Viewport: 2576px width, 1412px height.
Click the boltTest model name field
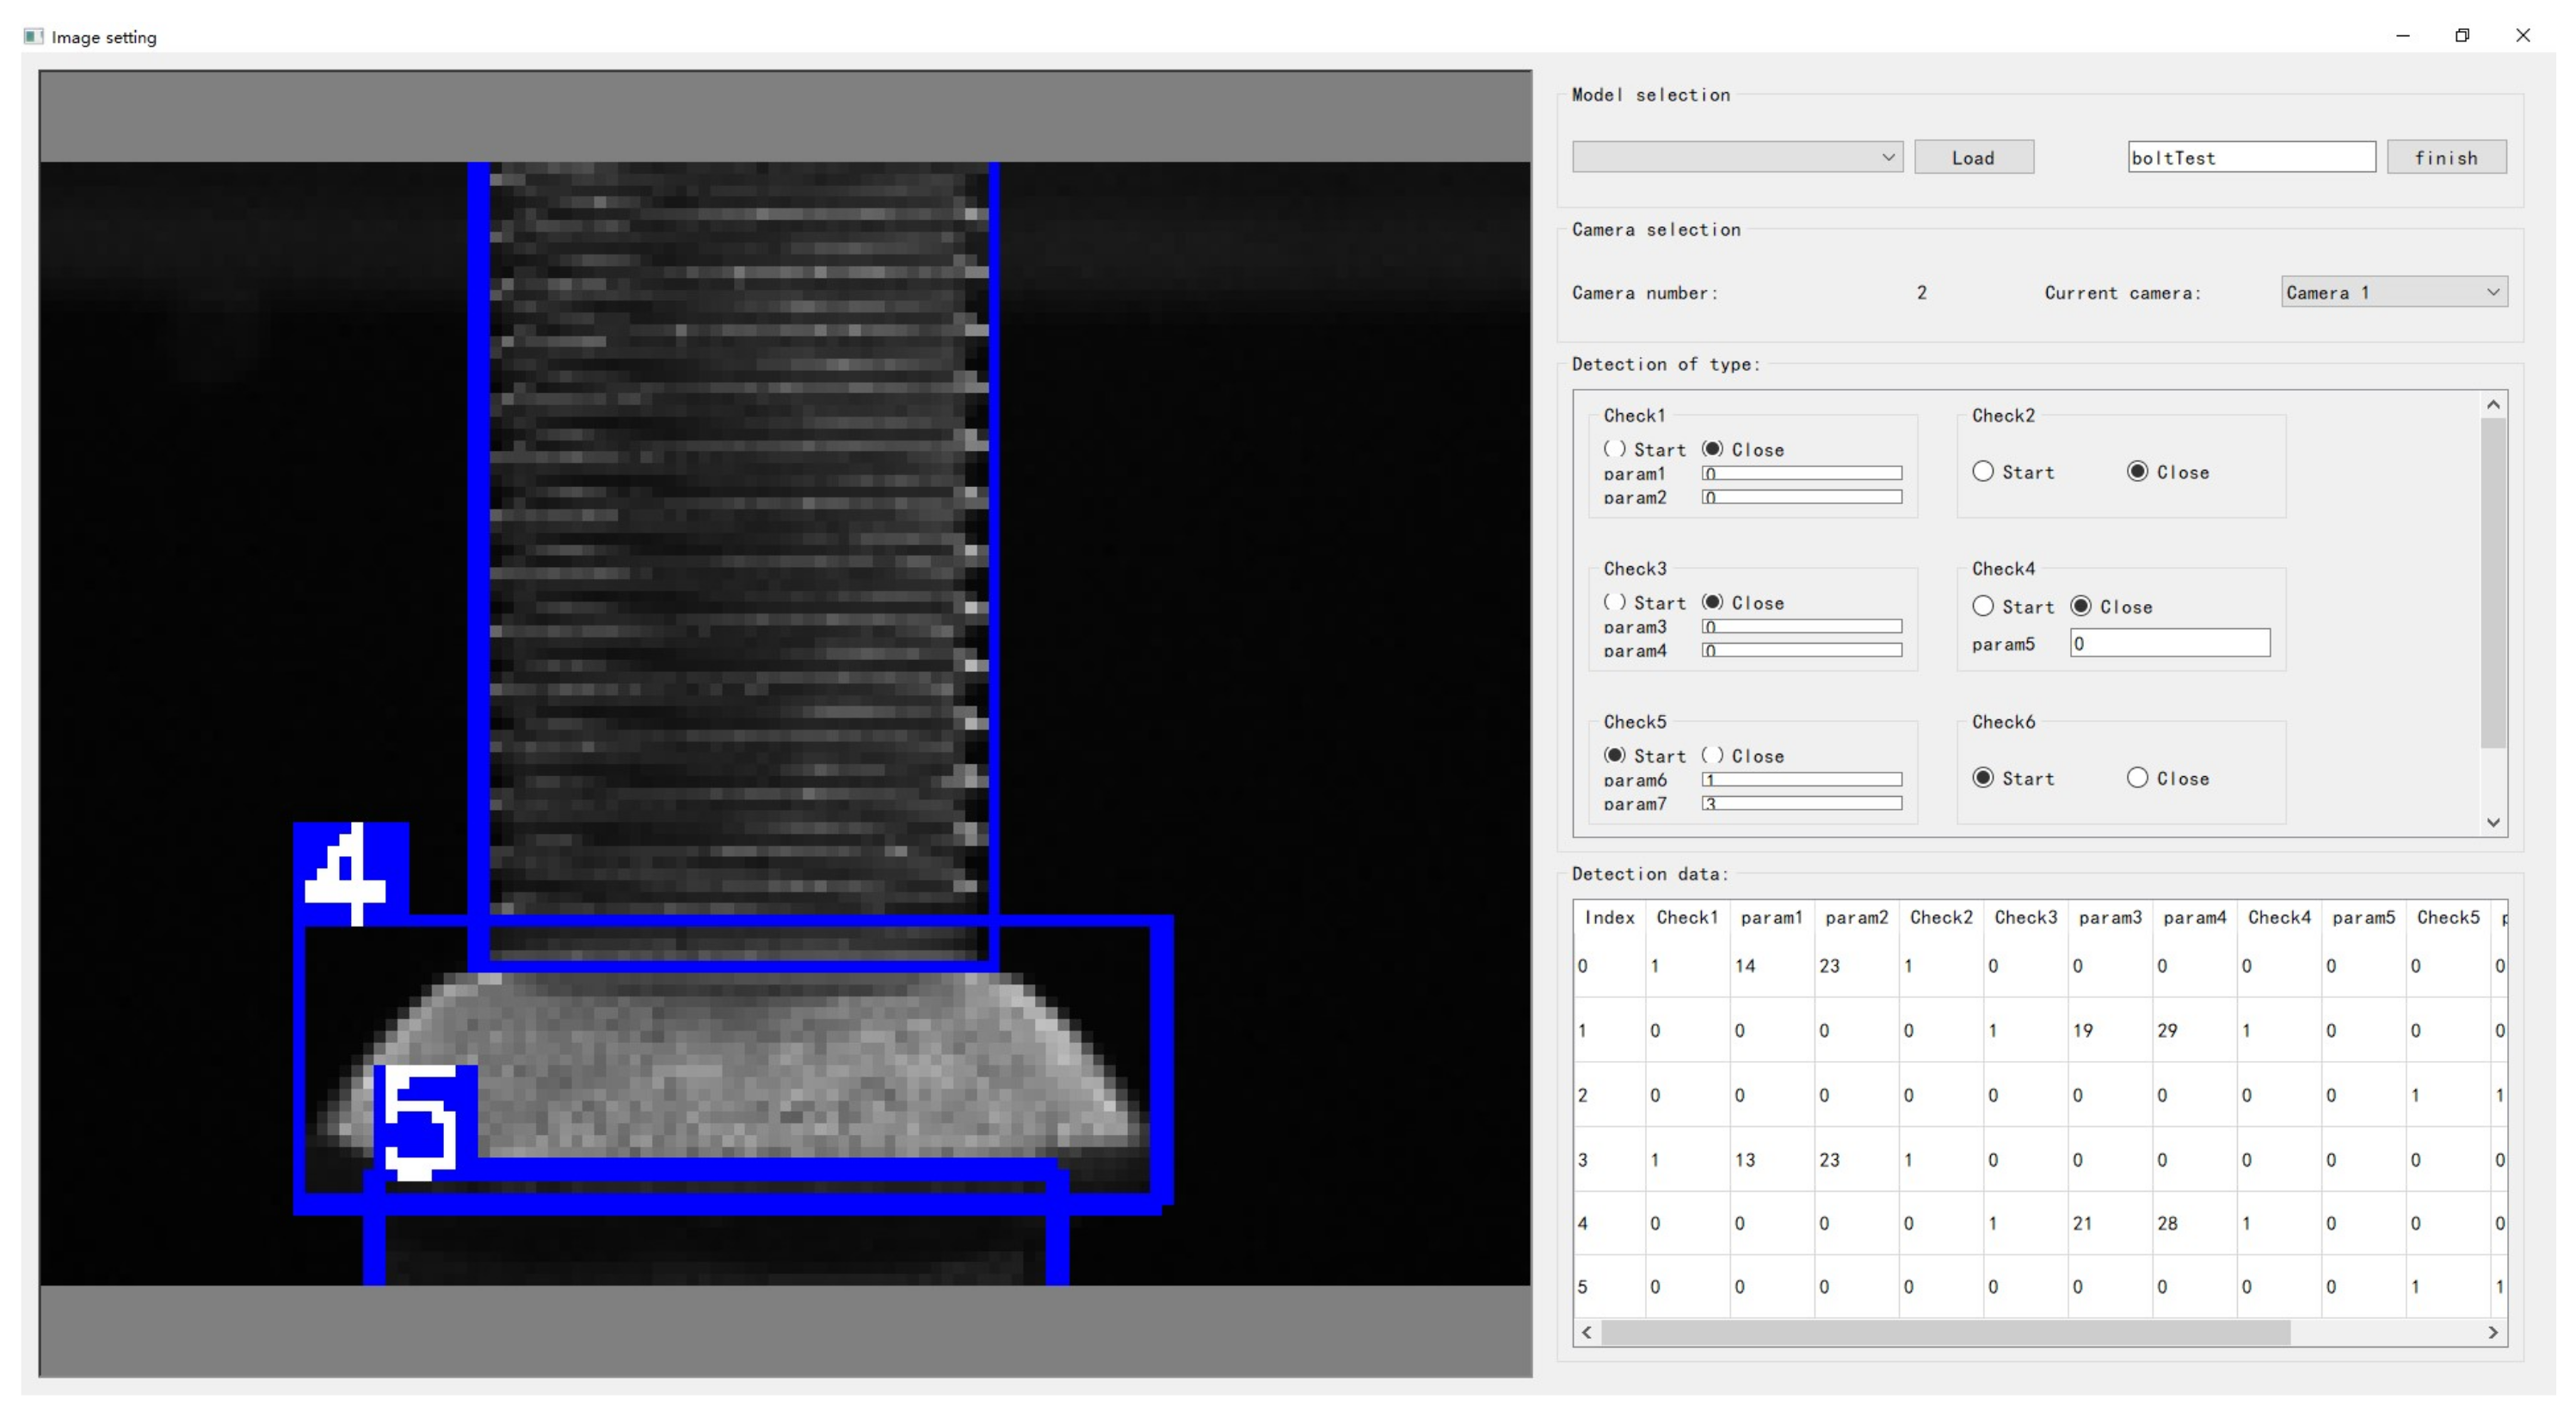click(2250, 157)
